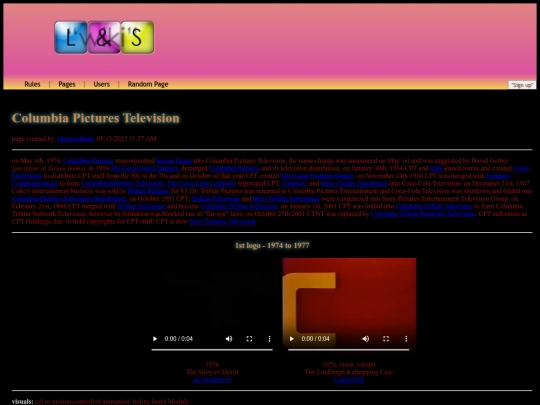This screenshot has width=540, height=405.
Task: Open the page creator's profile link
Action: pos(76,139)
